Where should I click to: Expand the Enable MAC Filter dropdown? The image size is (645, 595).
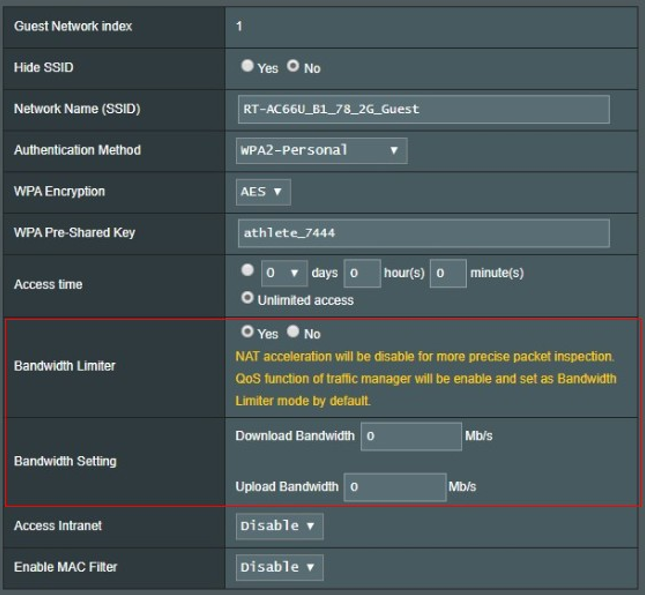(x=279, y=567)
